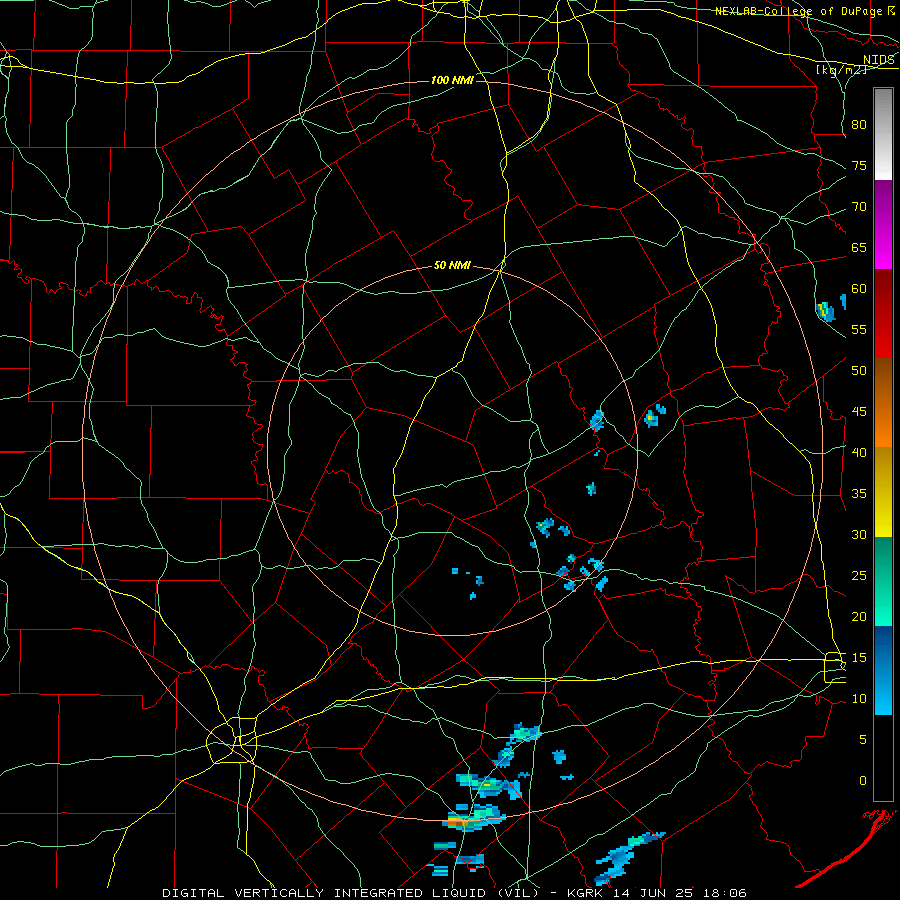Click the orange high-VIL storm core echo
Viewport: 900px width, 900px height.
pyautogui.click(x=458, y=823)
